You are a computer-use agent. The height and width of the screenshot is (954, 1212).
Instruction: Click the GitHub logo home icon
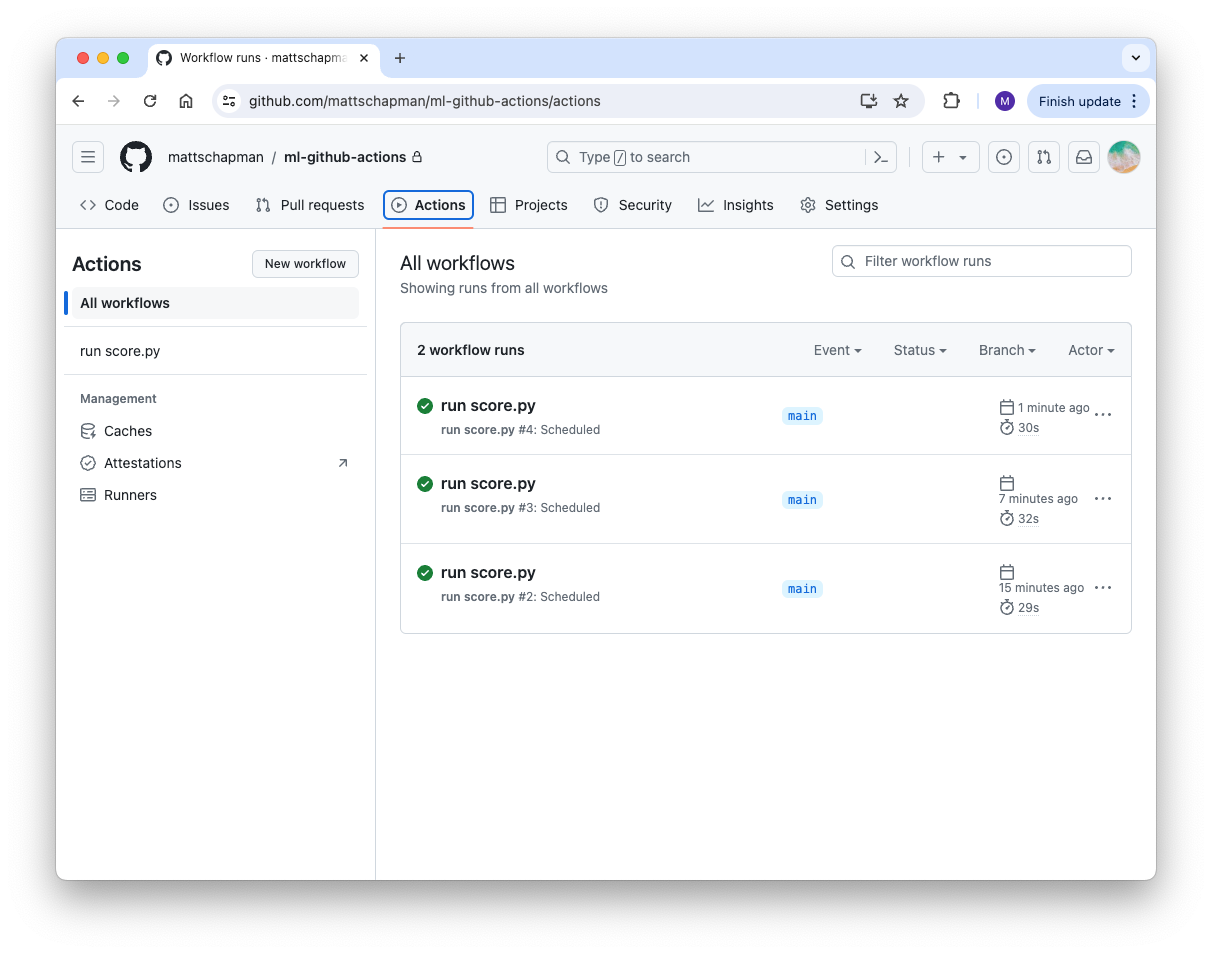pos(136,157)
